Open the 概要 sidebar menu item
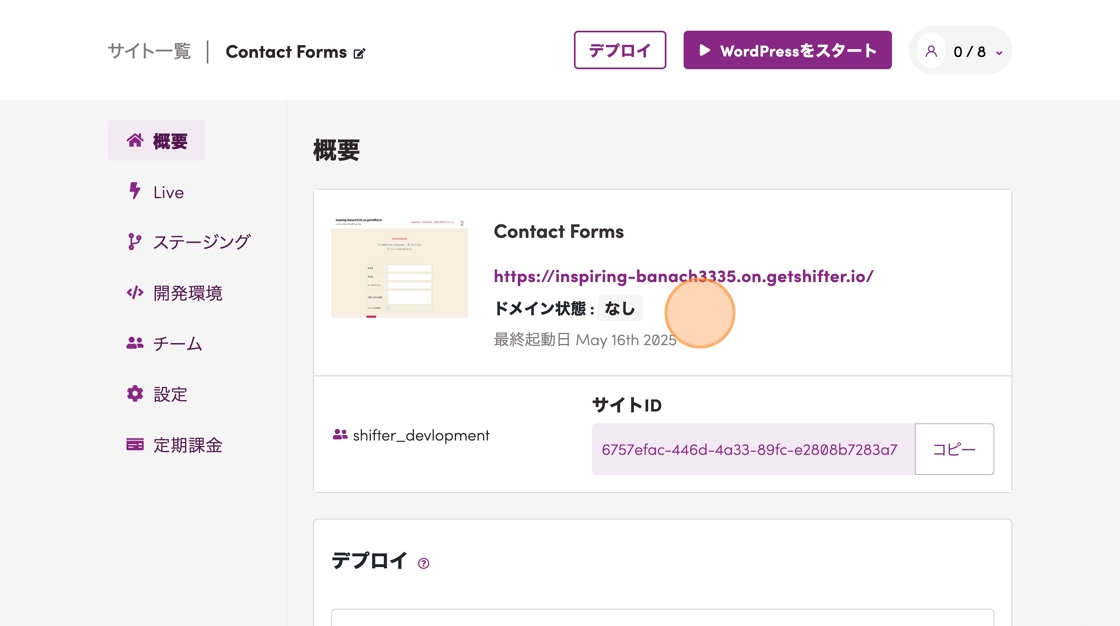The image size is (1120, 626). coord(170,141)
